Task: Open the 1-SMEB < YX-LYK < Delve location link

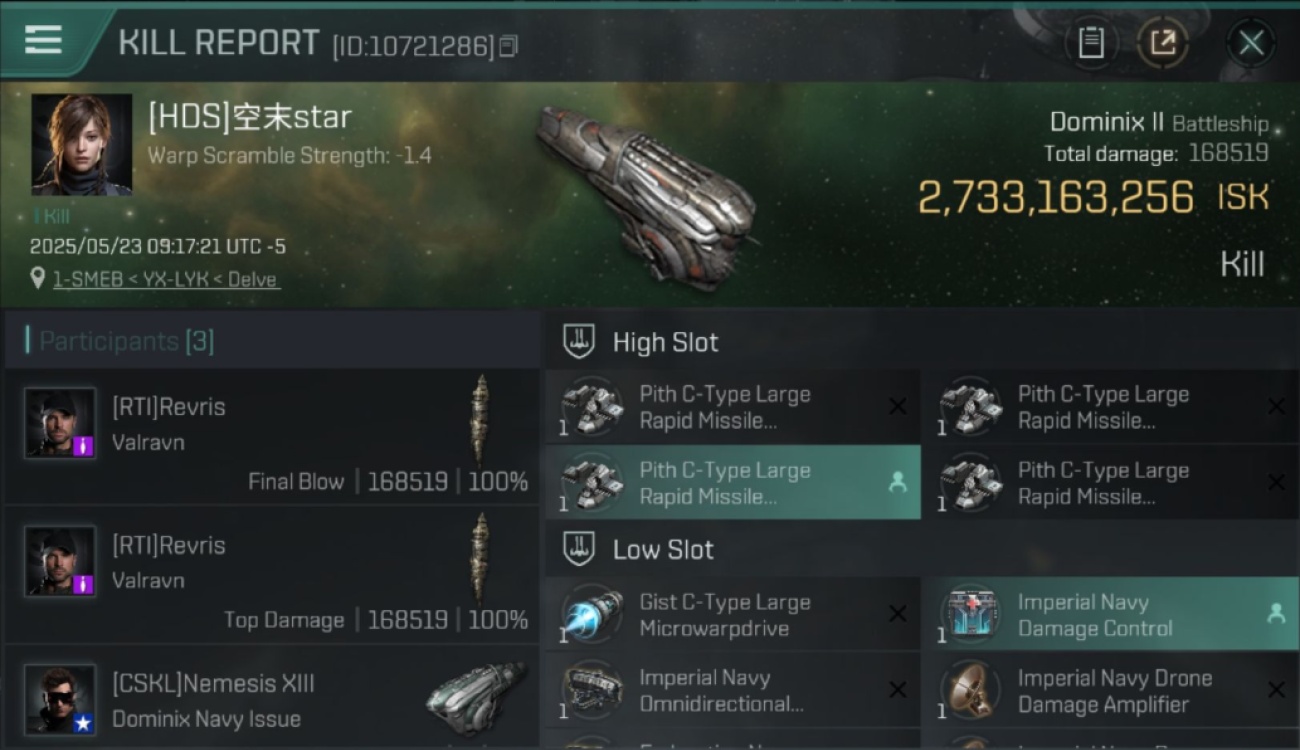Action: [166, 280]
